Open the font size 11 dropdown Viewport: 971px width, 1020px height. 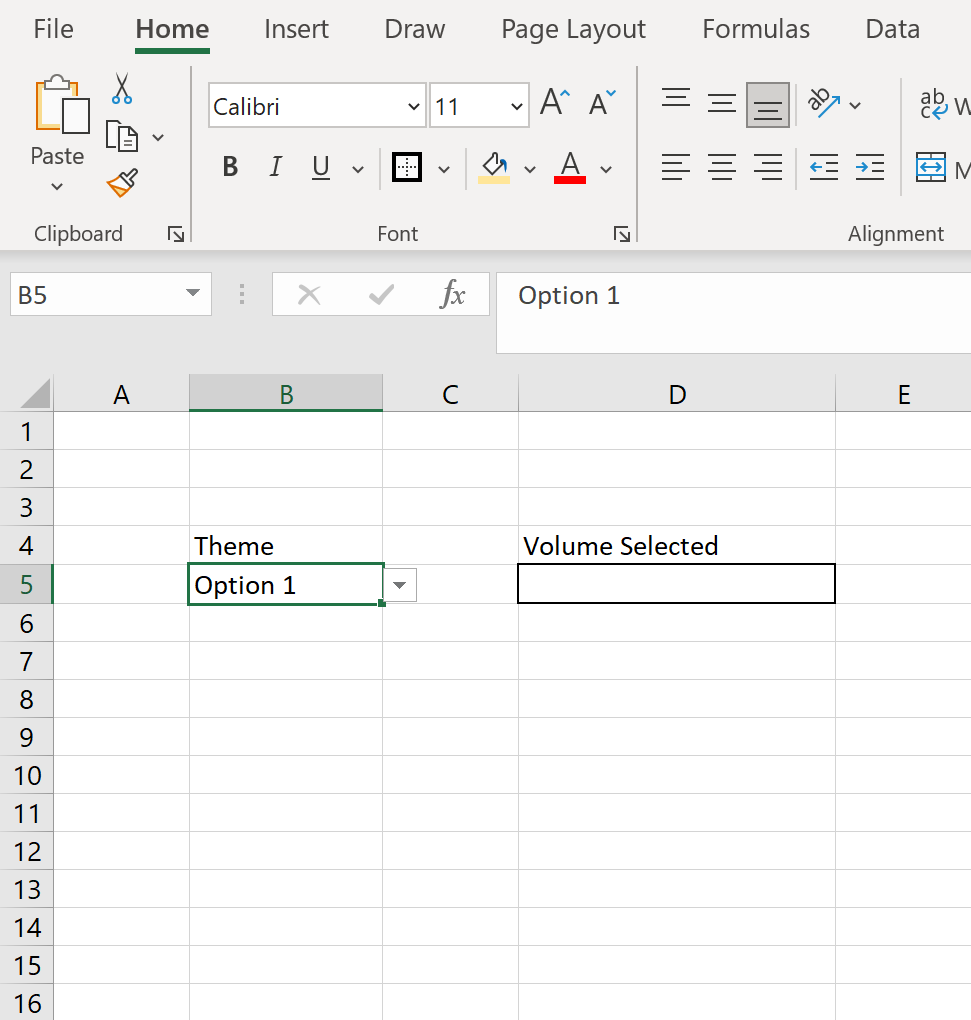pos(517,106)
